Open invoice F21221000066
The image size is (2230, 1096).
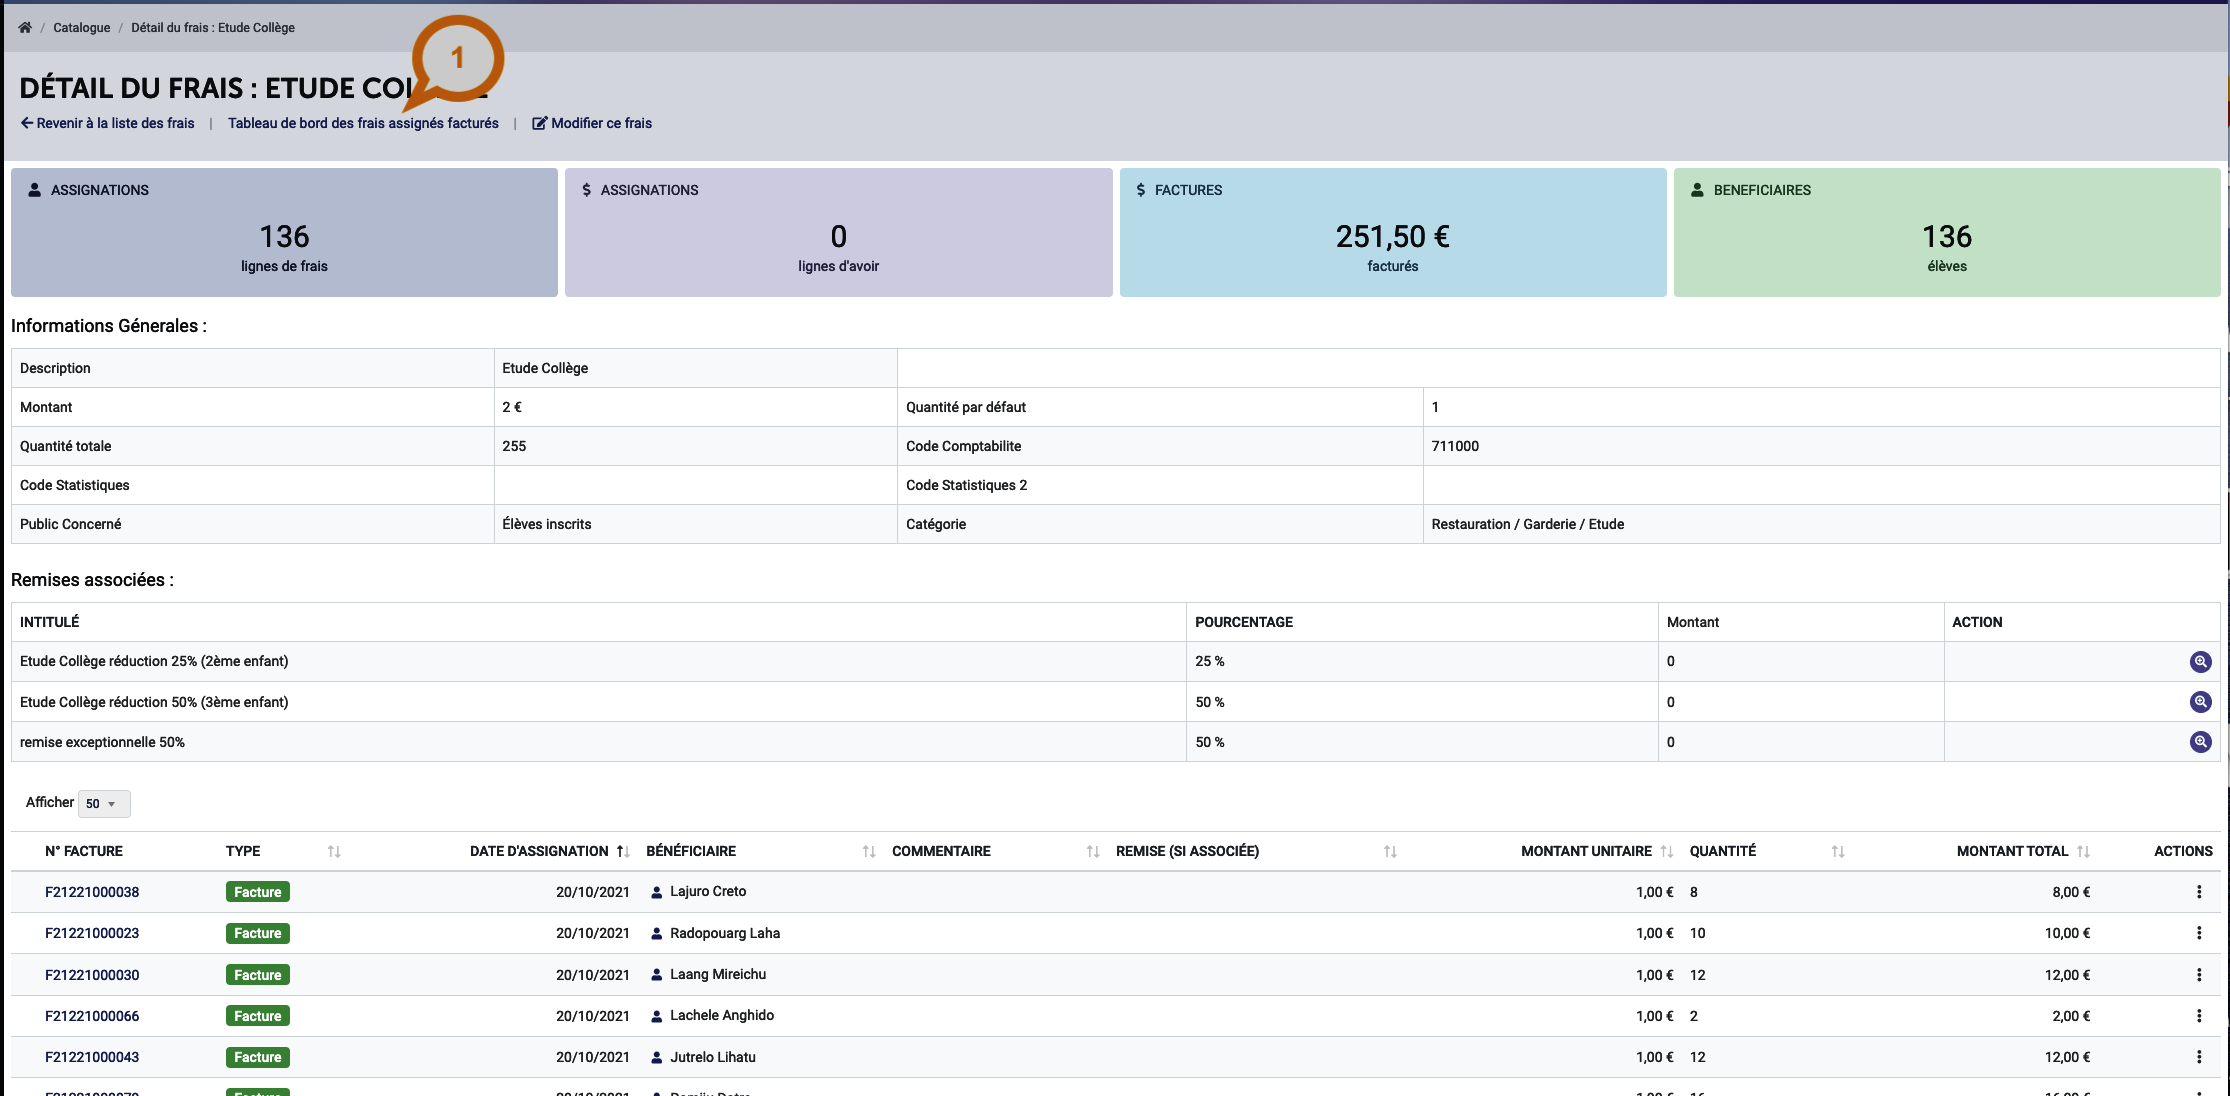(x=92, y=1016)
